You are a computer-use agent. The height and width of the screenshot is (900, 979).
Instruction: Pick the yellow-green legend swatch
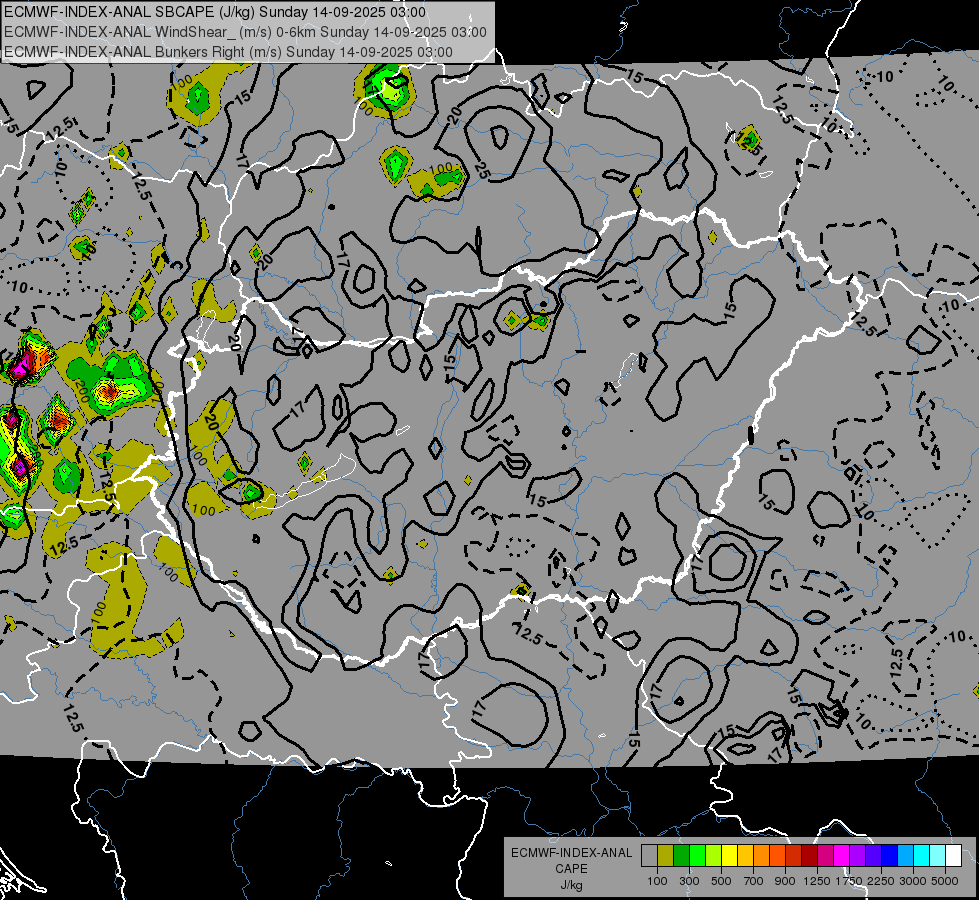713,856
